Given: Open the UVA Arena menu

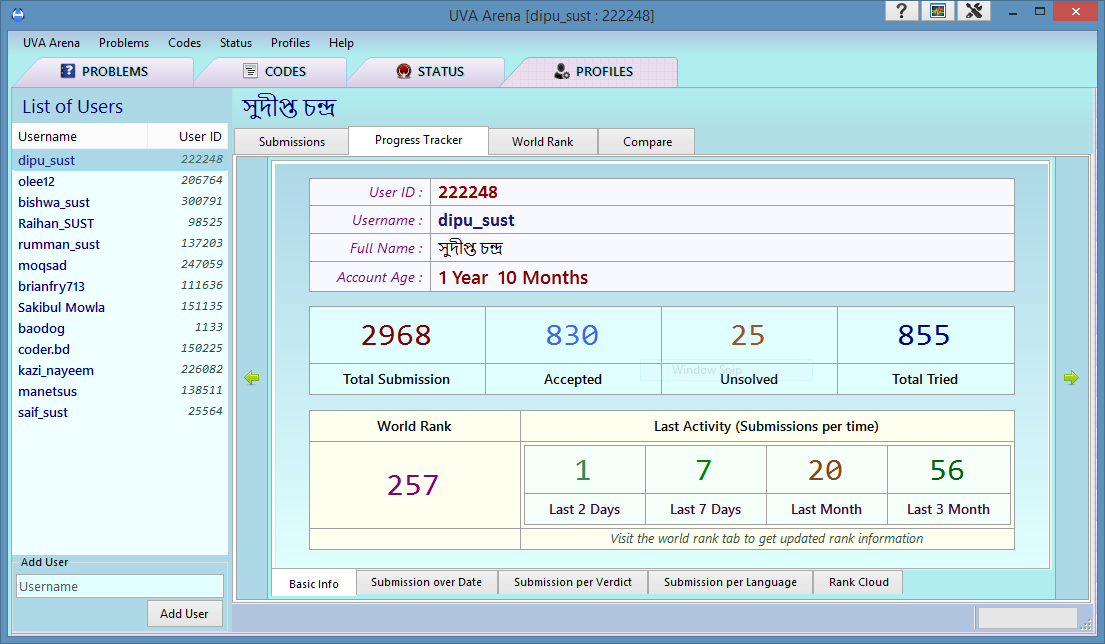Looking at the screenshot, I should click(x=51, y=43).
